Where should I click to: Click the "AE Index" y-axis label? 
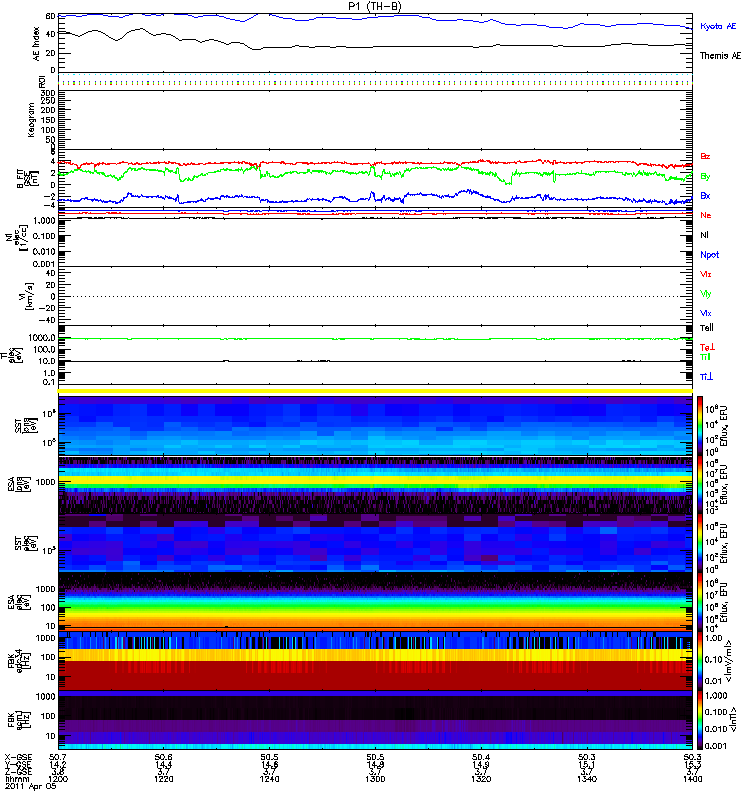click(x=36, y=44)
